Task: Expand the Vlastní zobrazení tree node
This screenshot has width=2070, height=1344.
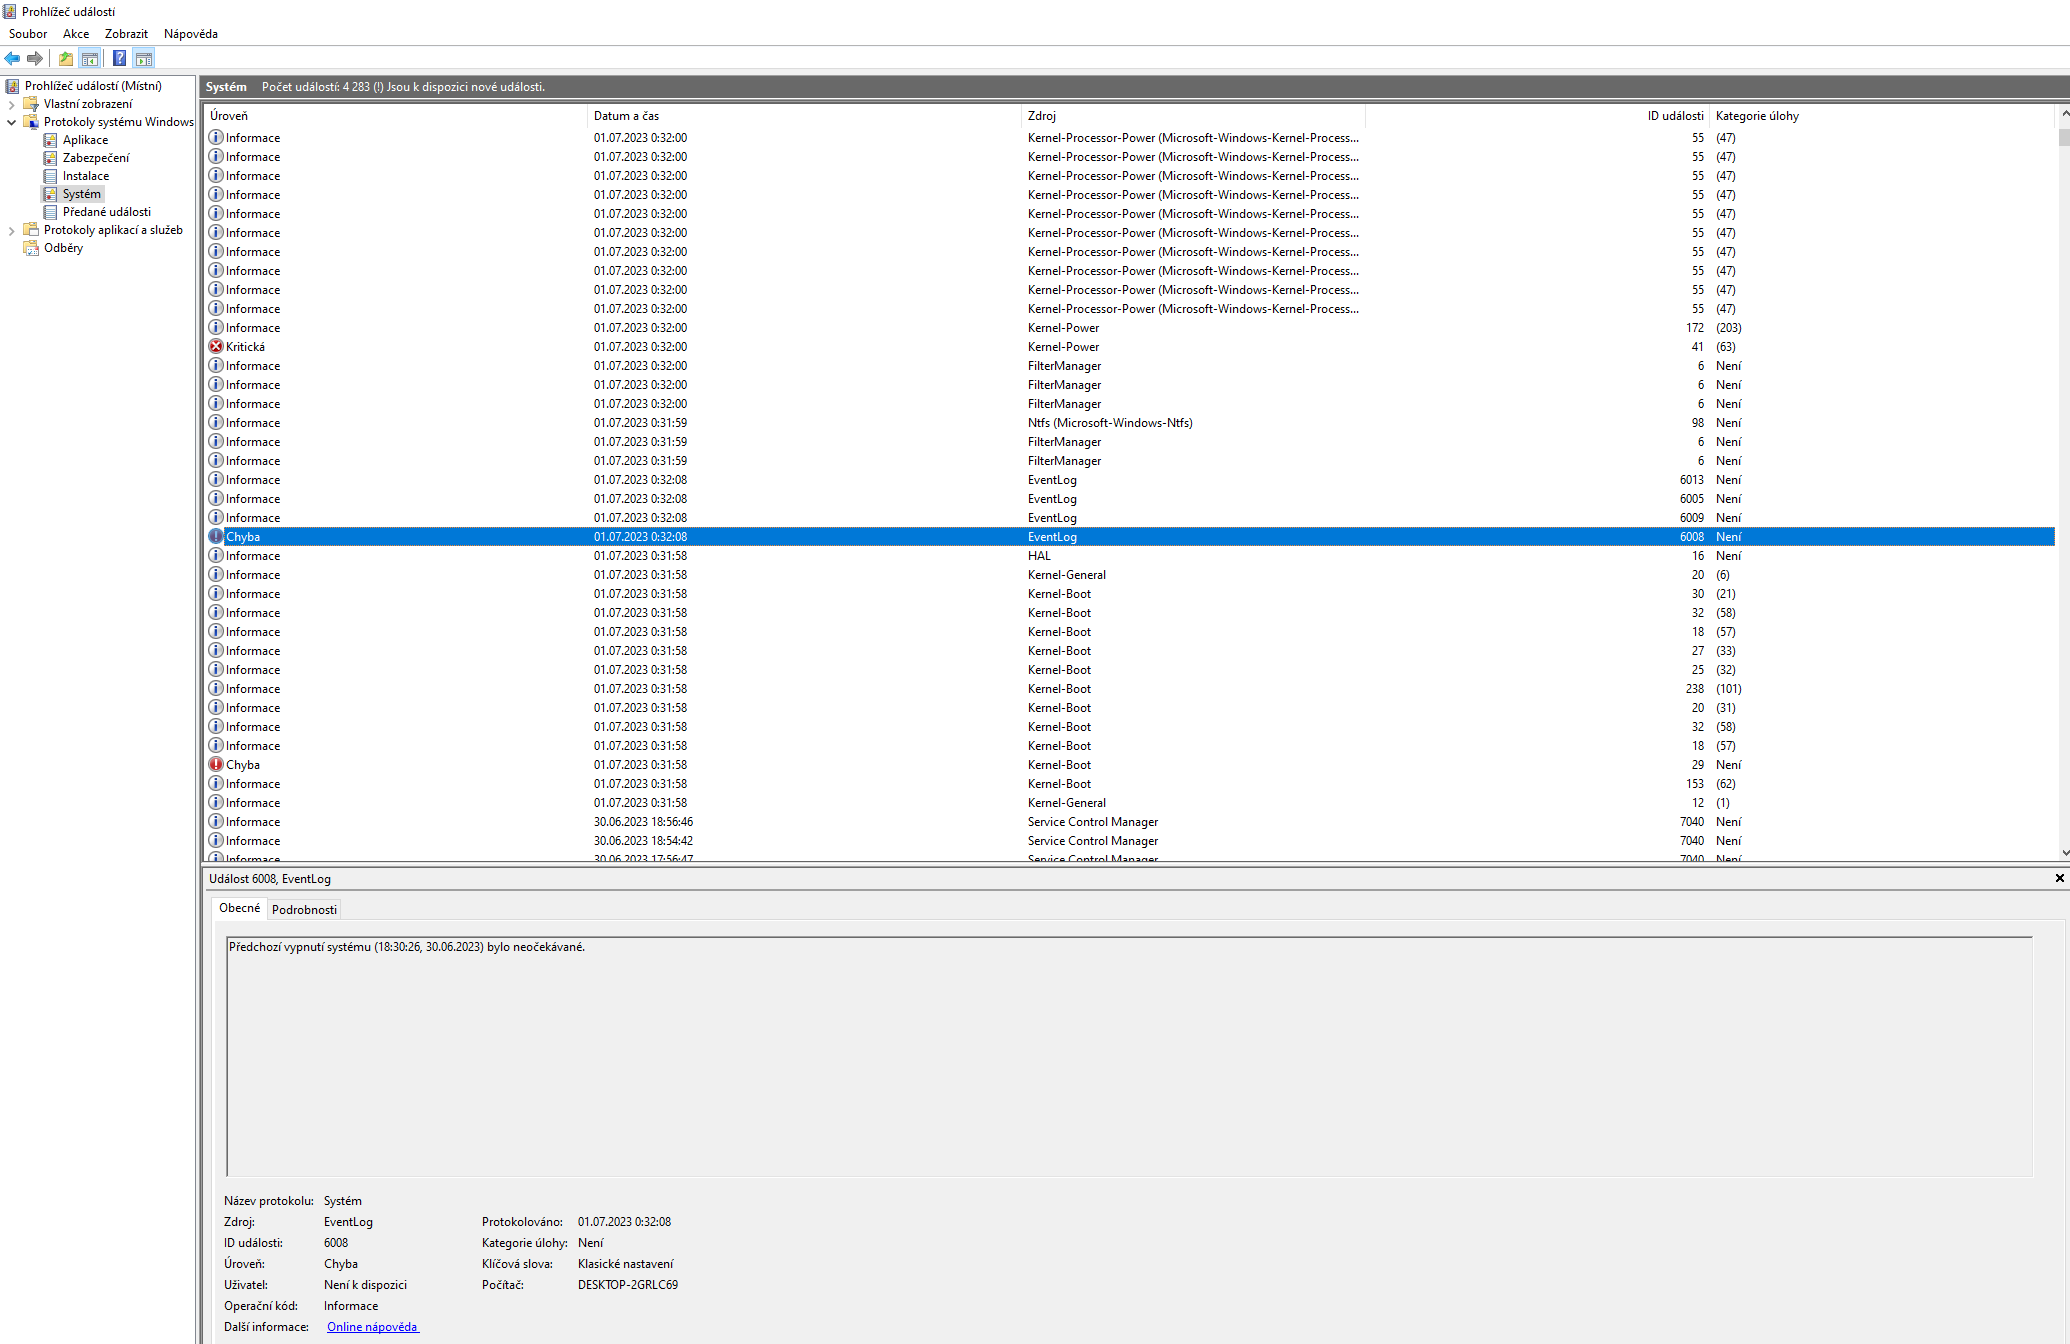Action: (x=11, y=104)
